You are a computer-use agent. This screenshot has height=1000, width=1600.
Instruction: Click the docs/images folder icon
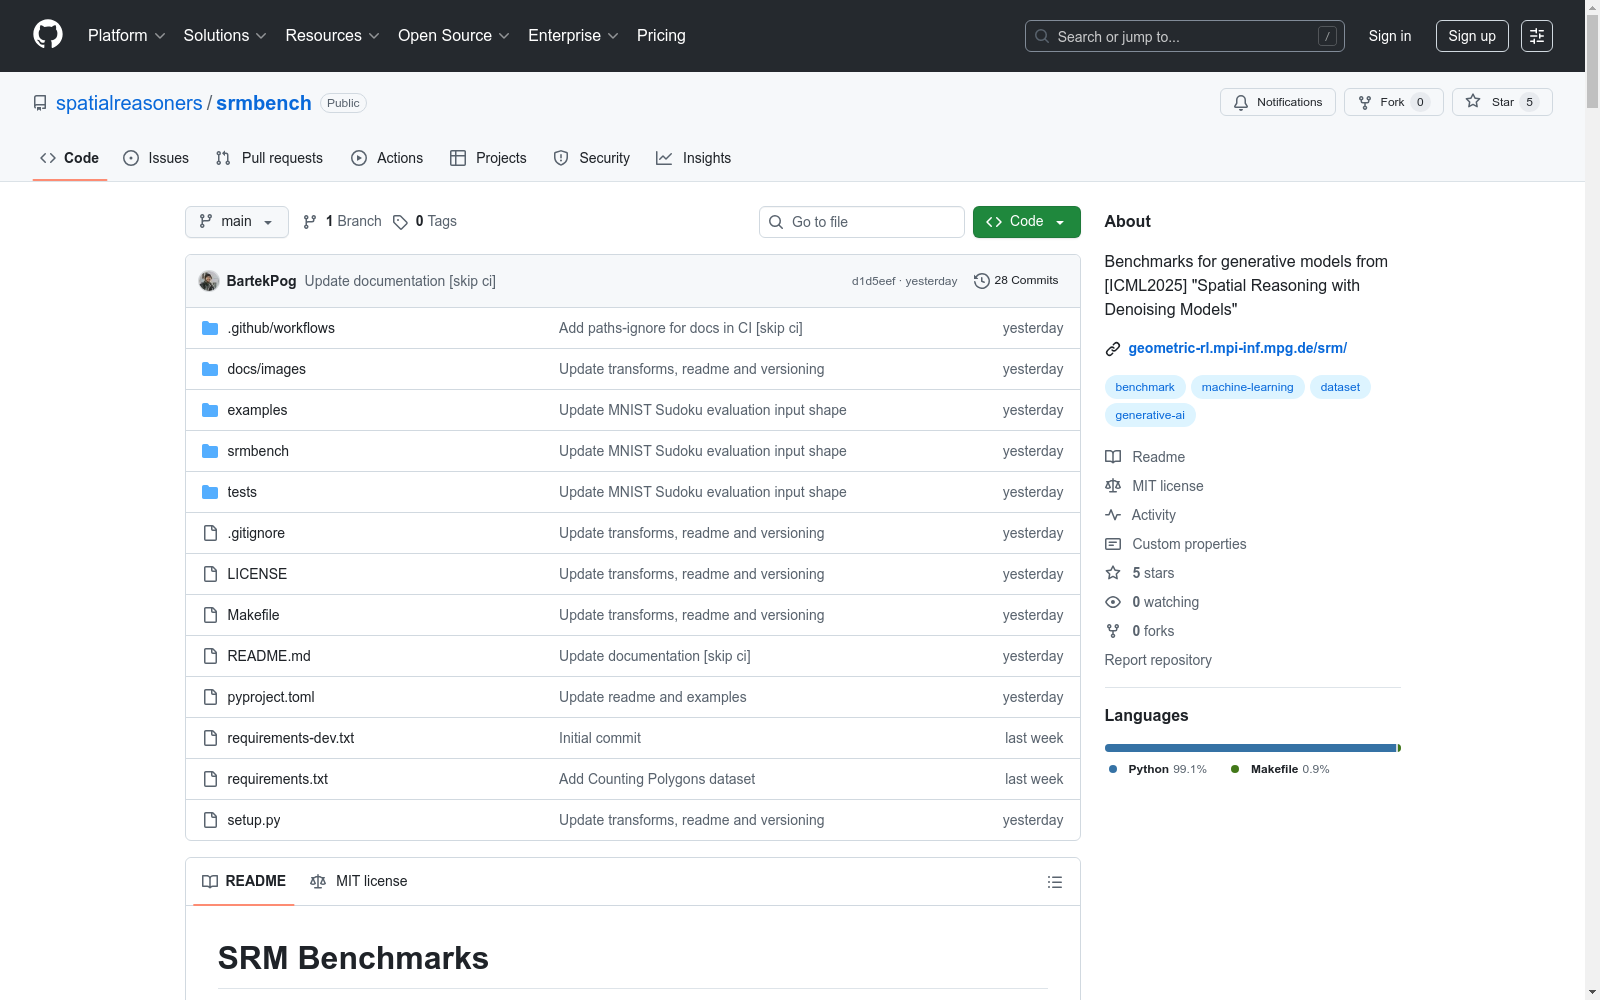click(210, 369)
